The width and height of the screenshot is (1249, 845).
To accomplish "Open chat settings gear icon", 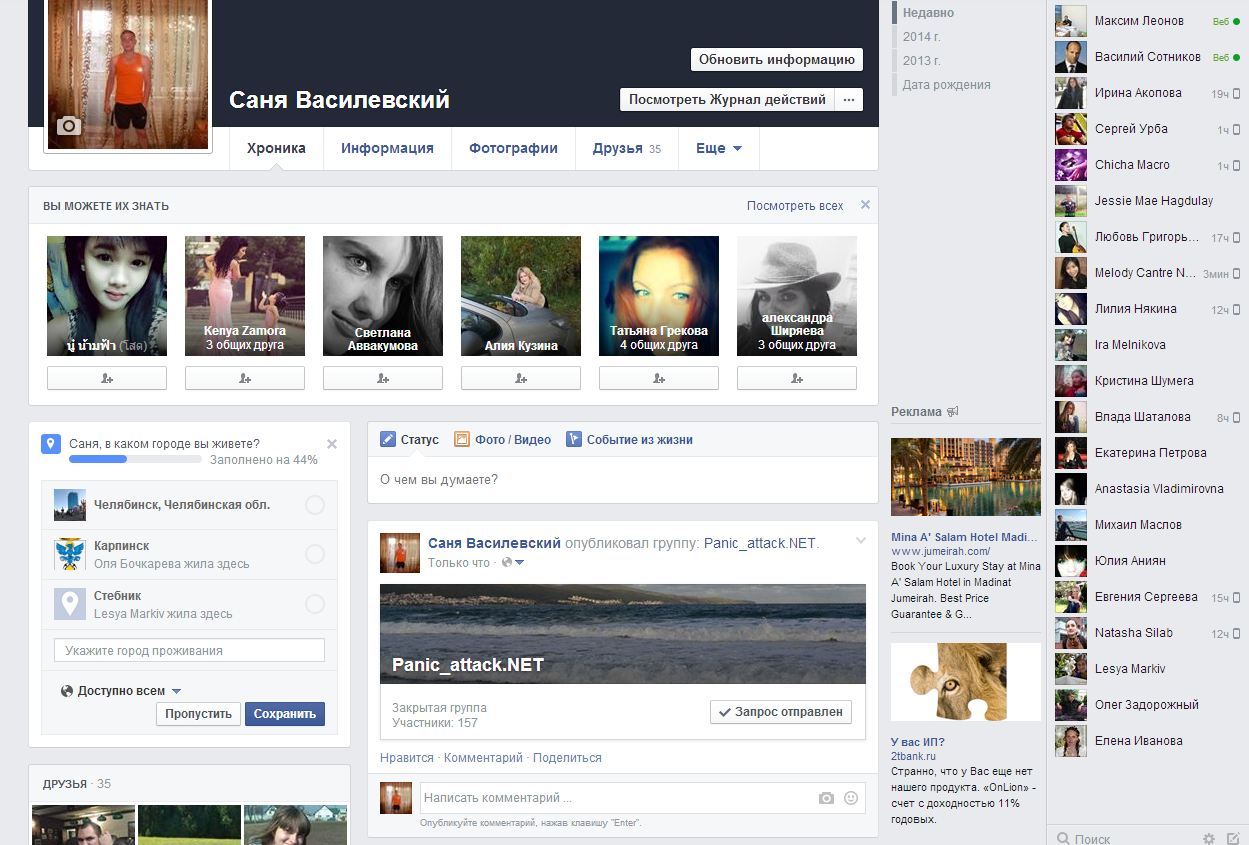I will [x=1209, y=839].
